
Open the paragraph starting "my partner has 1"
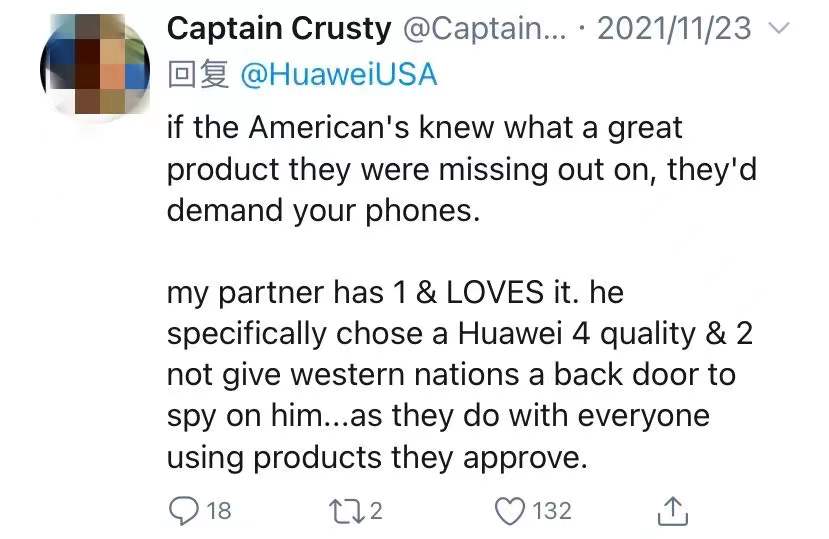[460, 375]
